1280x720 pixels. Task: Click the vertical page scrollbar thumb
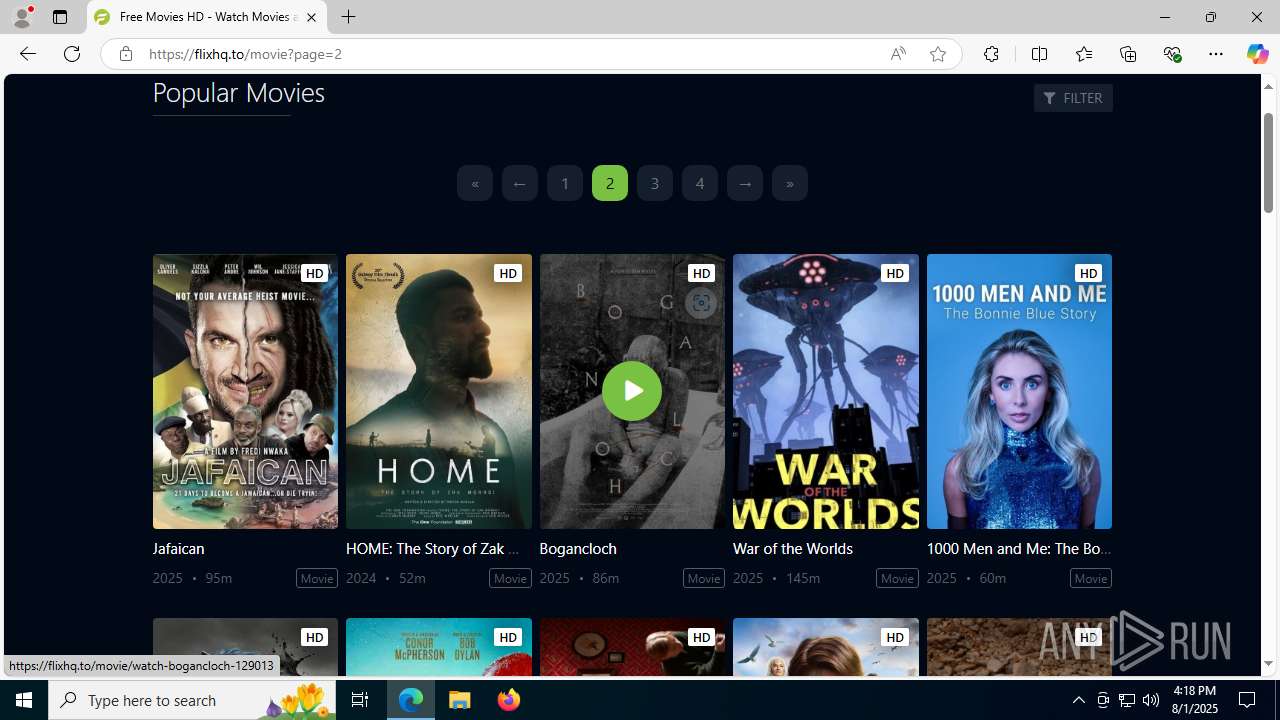click(x=1268, y=163)
